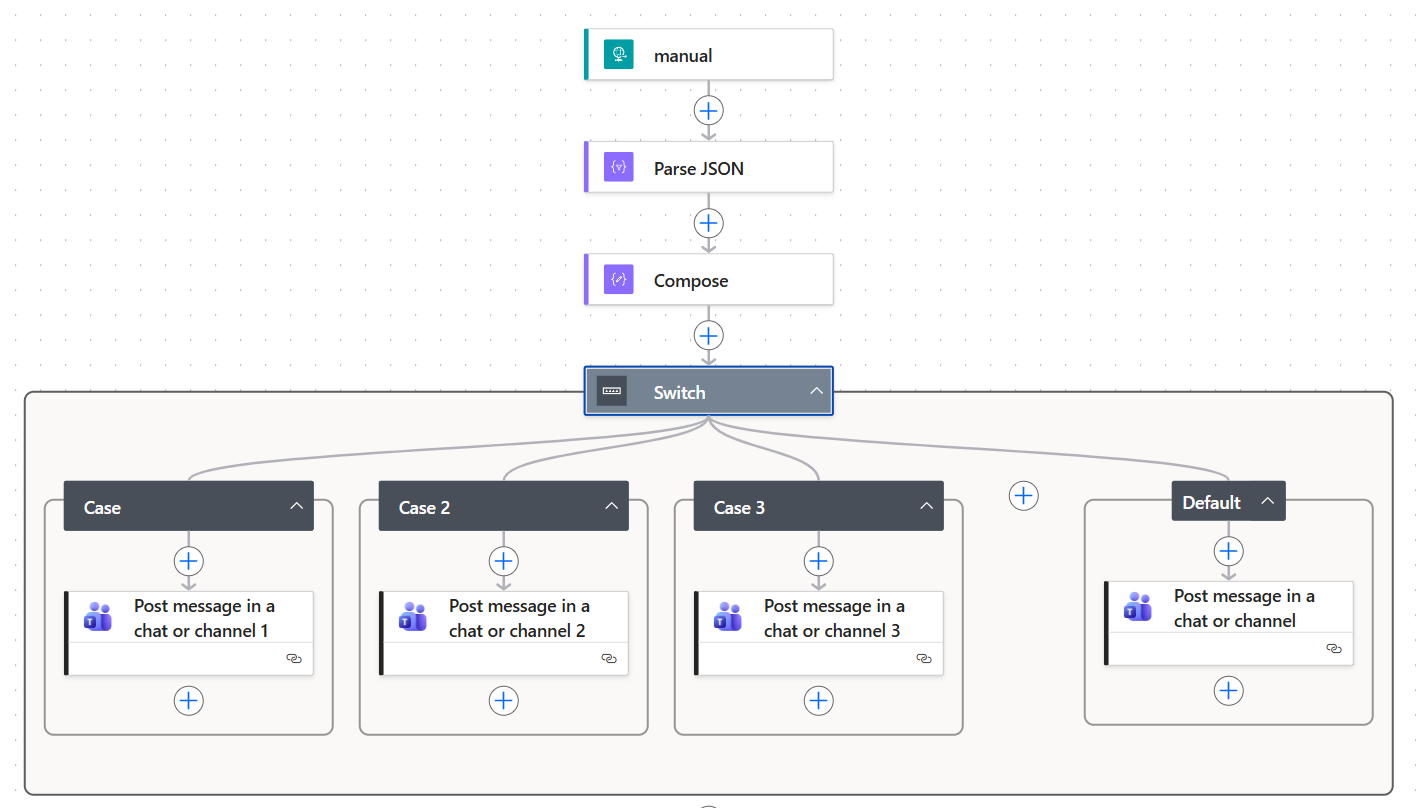Collapse the first Case branch

click(x=296, y=506)
